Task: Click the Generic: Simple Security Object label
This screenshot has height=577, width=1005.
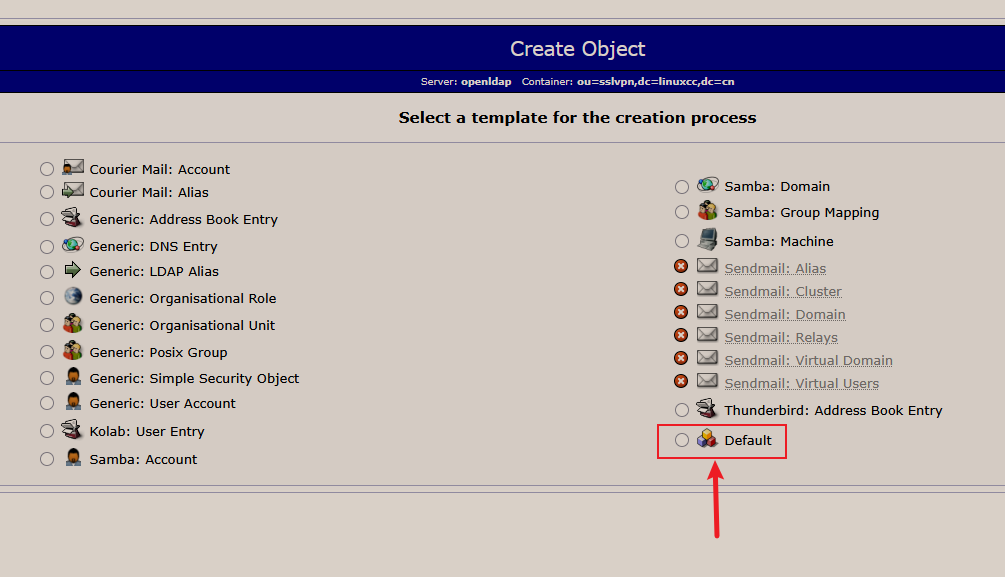Action: pos(194,379)
